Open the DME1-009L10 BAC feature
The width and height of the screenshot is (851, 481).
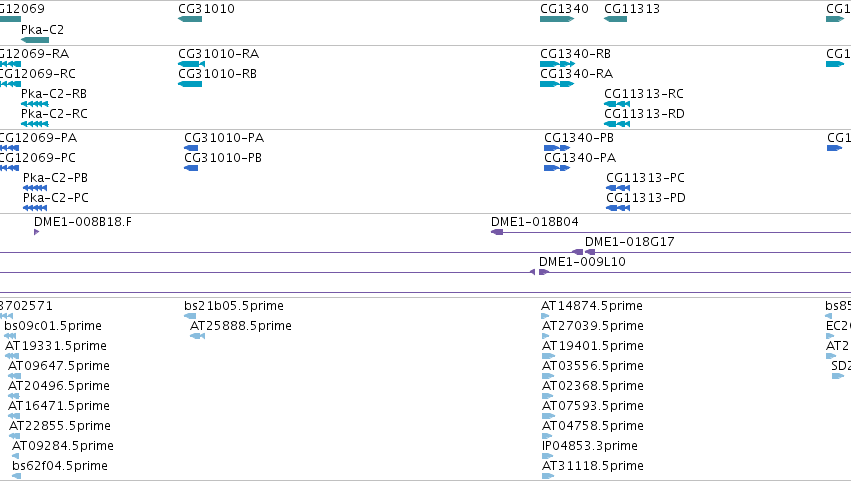click(x=582, y=262)
